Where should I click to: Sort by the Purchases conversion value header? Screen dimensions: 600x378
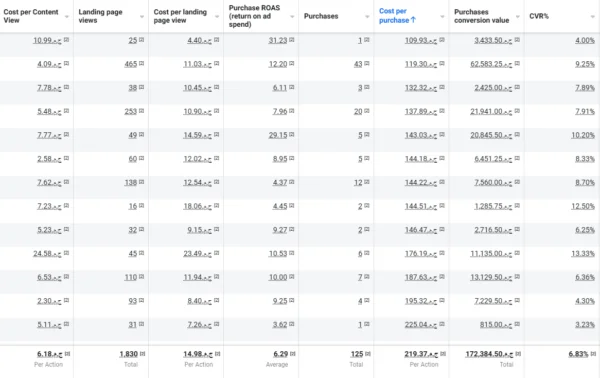[x=481, y=16]
